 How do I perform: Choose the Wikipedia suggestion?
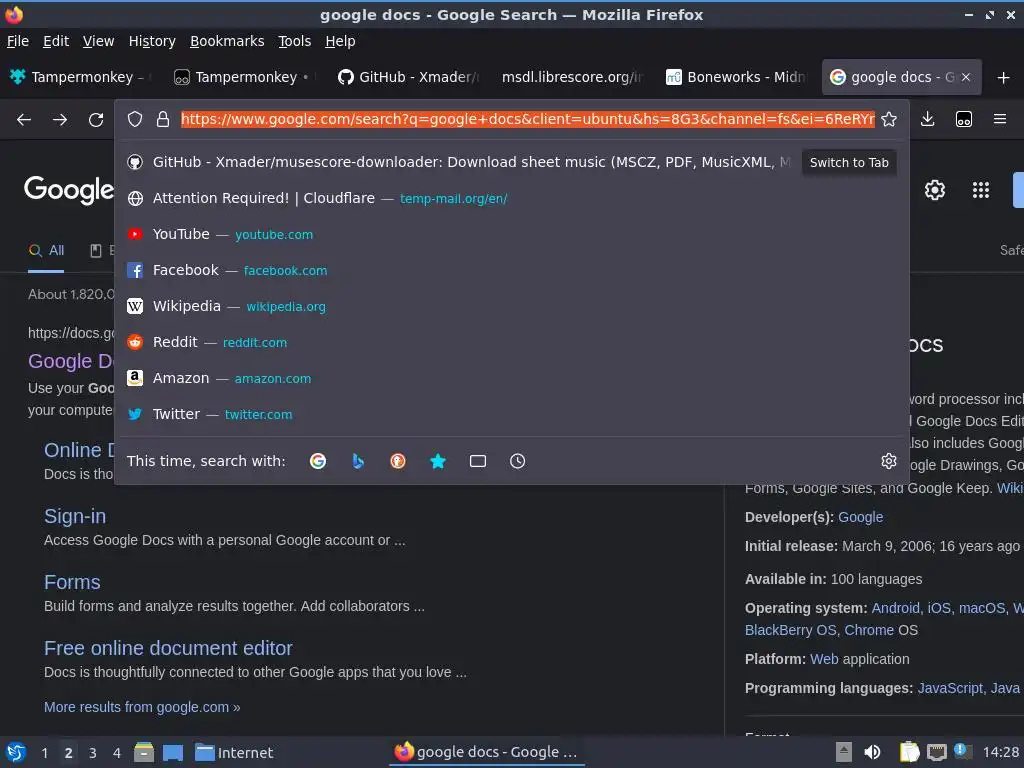click(x=511, y=306)
